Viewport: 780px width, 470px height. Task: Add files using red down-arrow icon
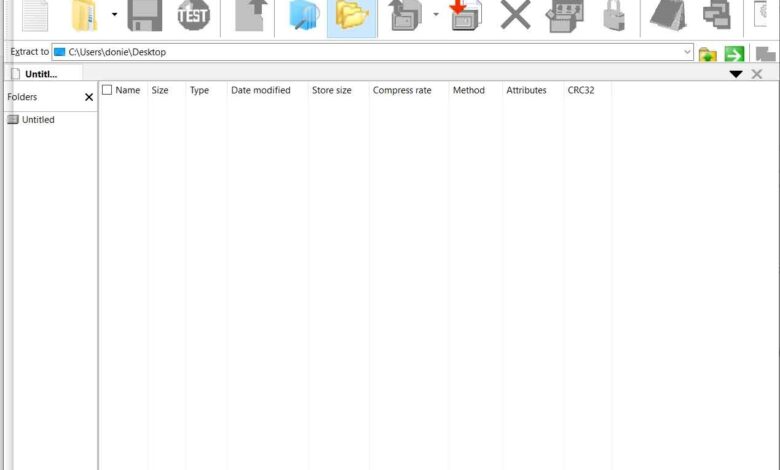[466, 15]
